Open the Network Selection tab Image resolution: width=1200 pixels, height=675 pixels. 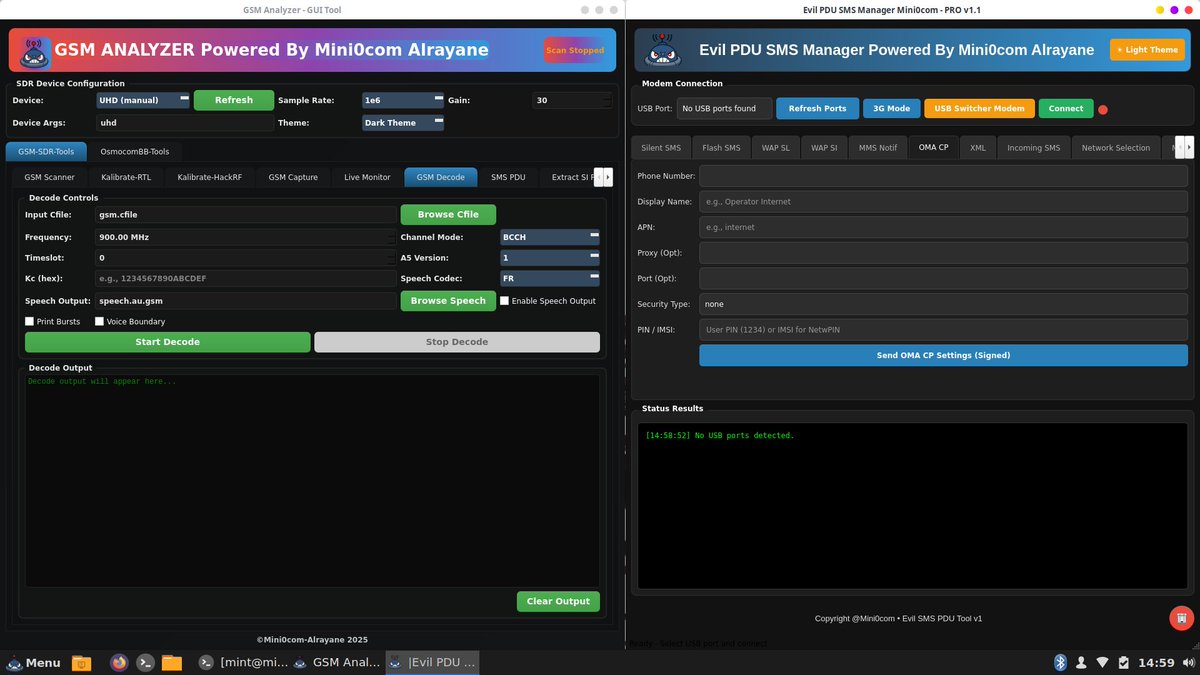coord(1116,148)
